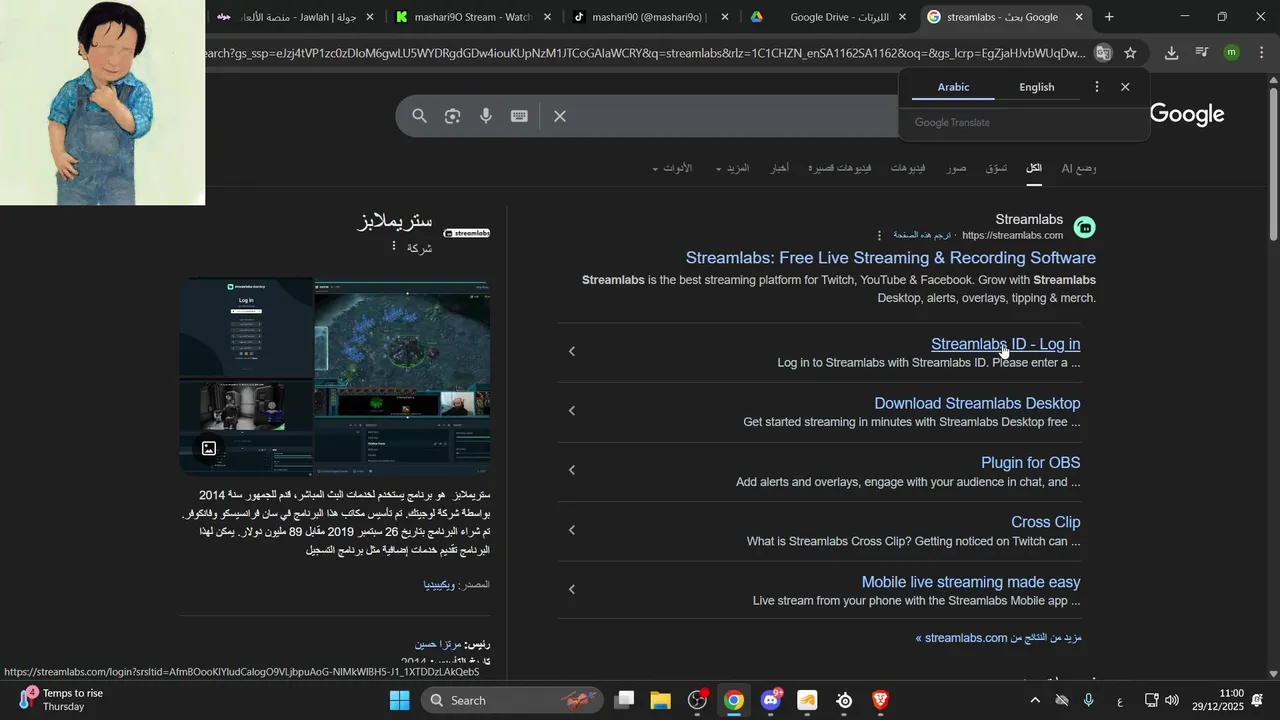Open the on-screen keyboard input tool
Image resolution: width=1280 pixels, height=720 pixels.
coord(519,116)
